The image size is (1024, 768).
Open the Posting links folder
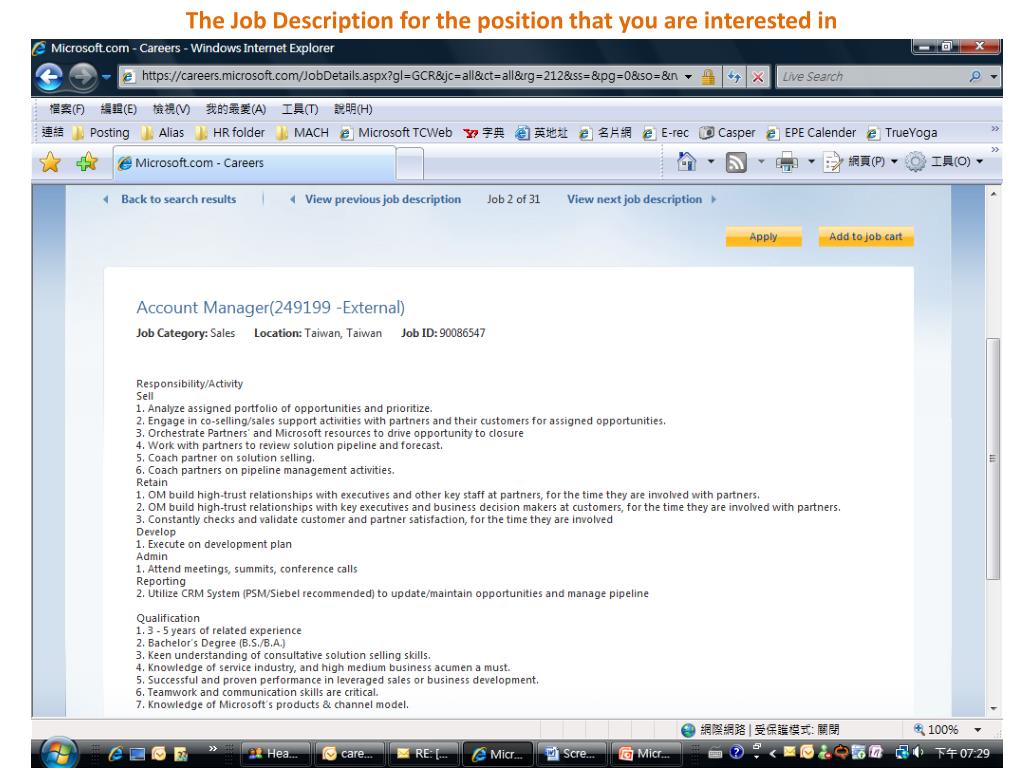tap(101, 133)
